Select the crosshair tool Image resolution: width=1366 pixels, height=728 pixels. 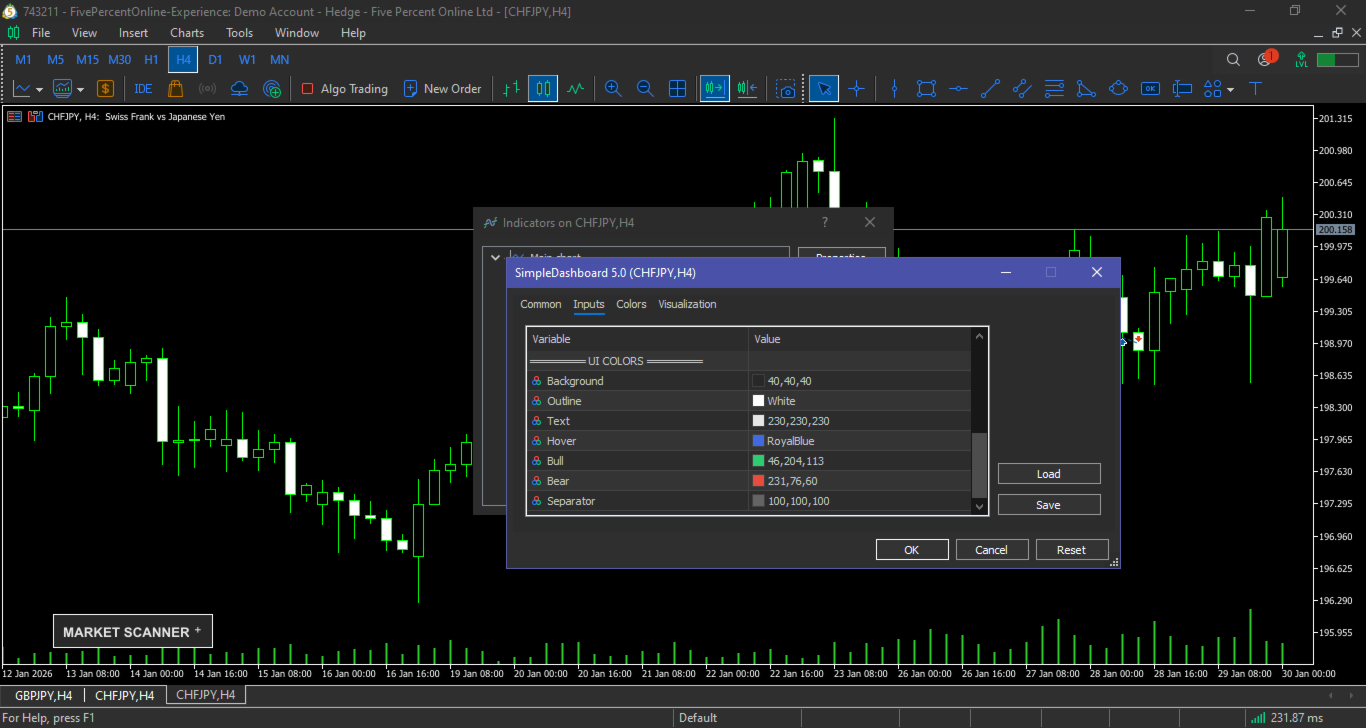coord(856,89)
